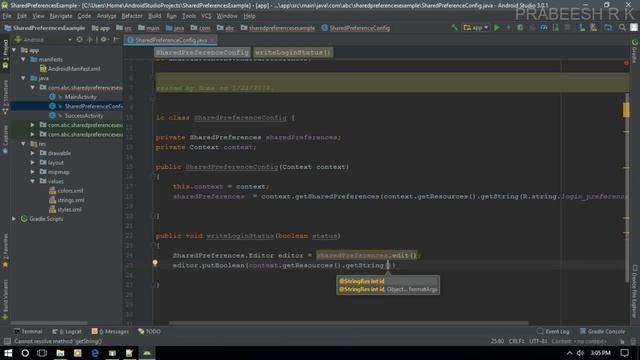The width and height of the screenshot is (640, 360).
Task: Collapse the values folder
Action: tap(33, 181)
